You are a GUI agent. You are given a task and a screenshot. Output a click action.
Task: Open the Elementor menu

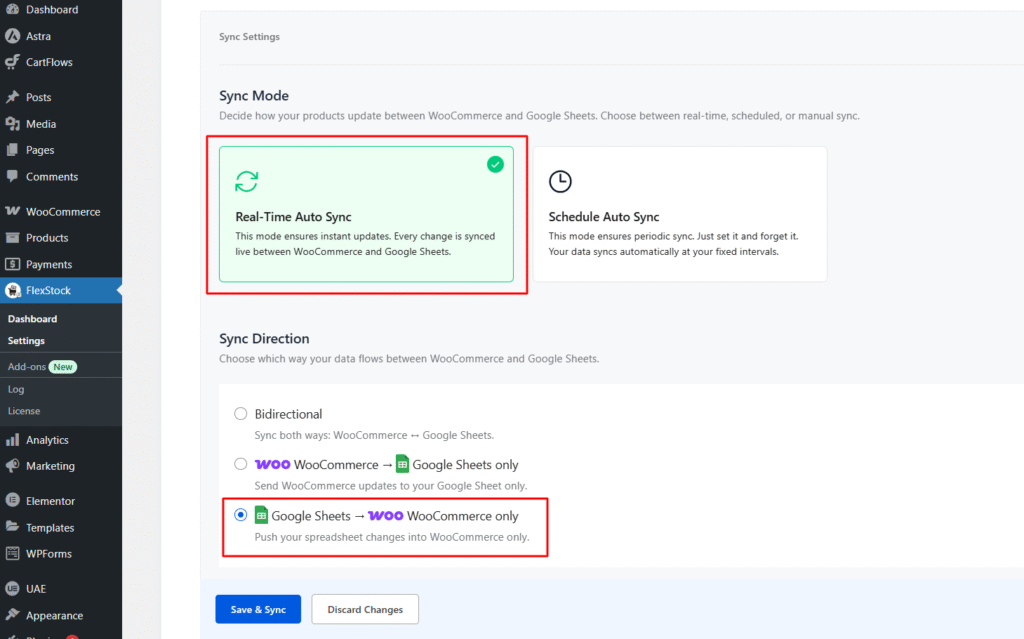tap(61, 500)
